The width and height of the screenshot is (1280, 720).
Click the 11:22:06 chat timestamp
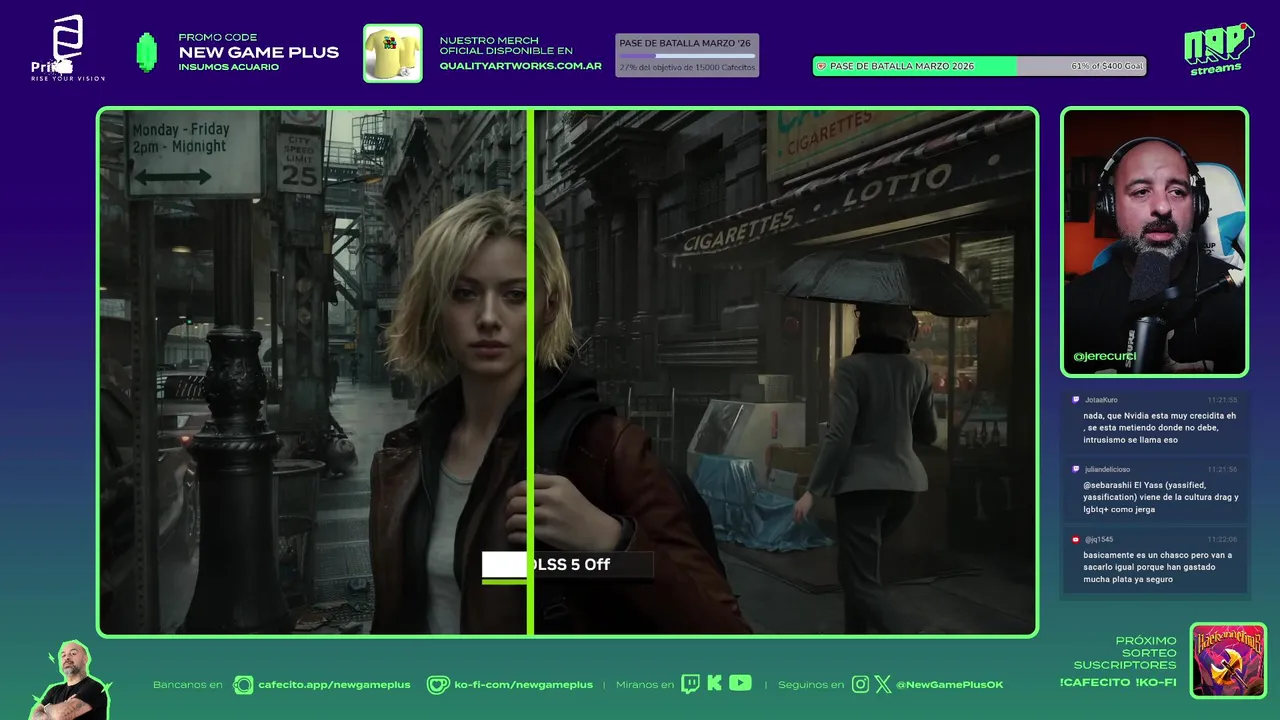1222,539
